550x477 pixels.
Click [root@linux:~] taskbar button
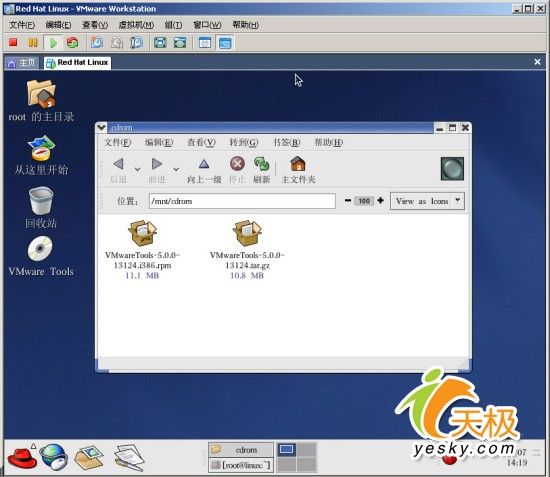click(241, 465)
